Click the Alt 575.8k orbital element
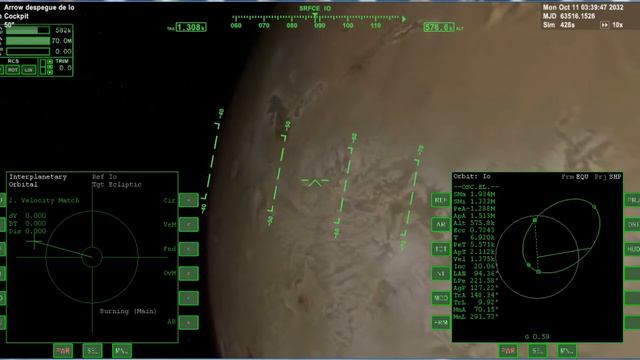This screenshot has width=640, height=360. tap(474, 223)
